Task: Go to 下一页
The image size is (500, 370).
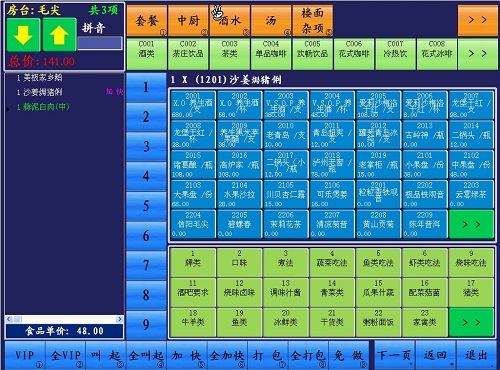Action: [394, 355]
